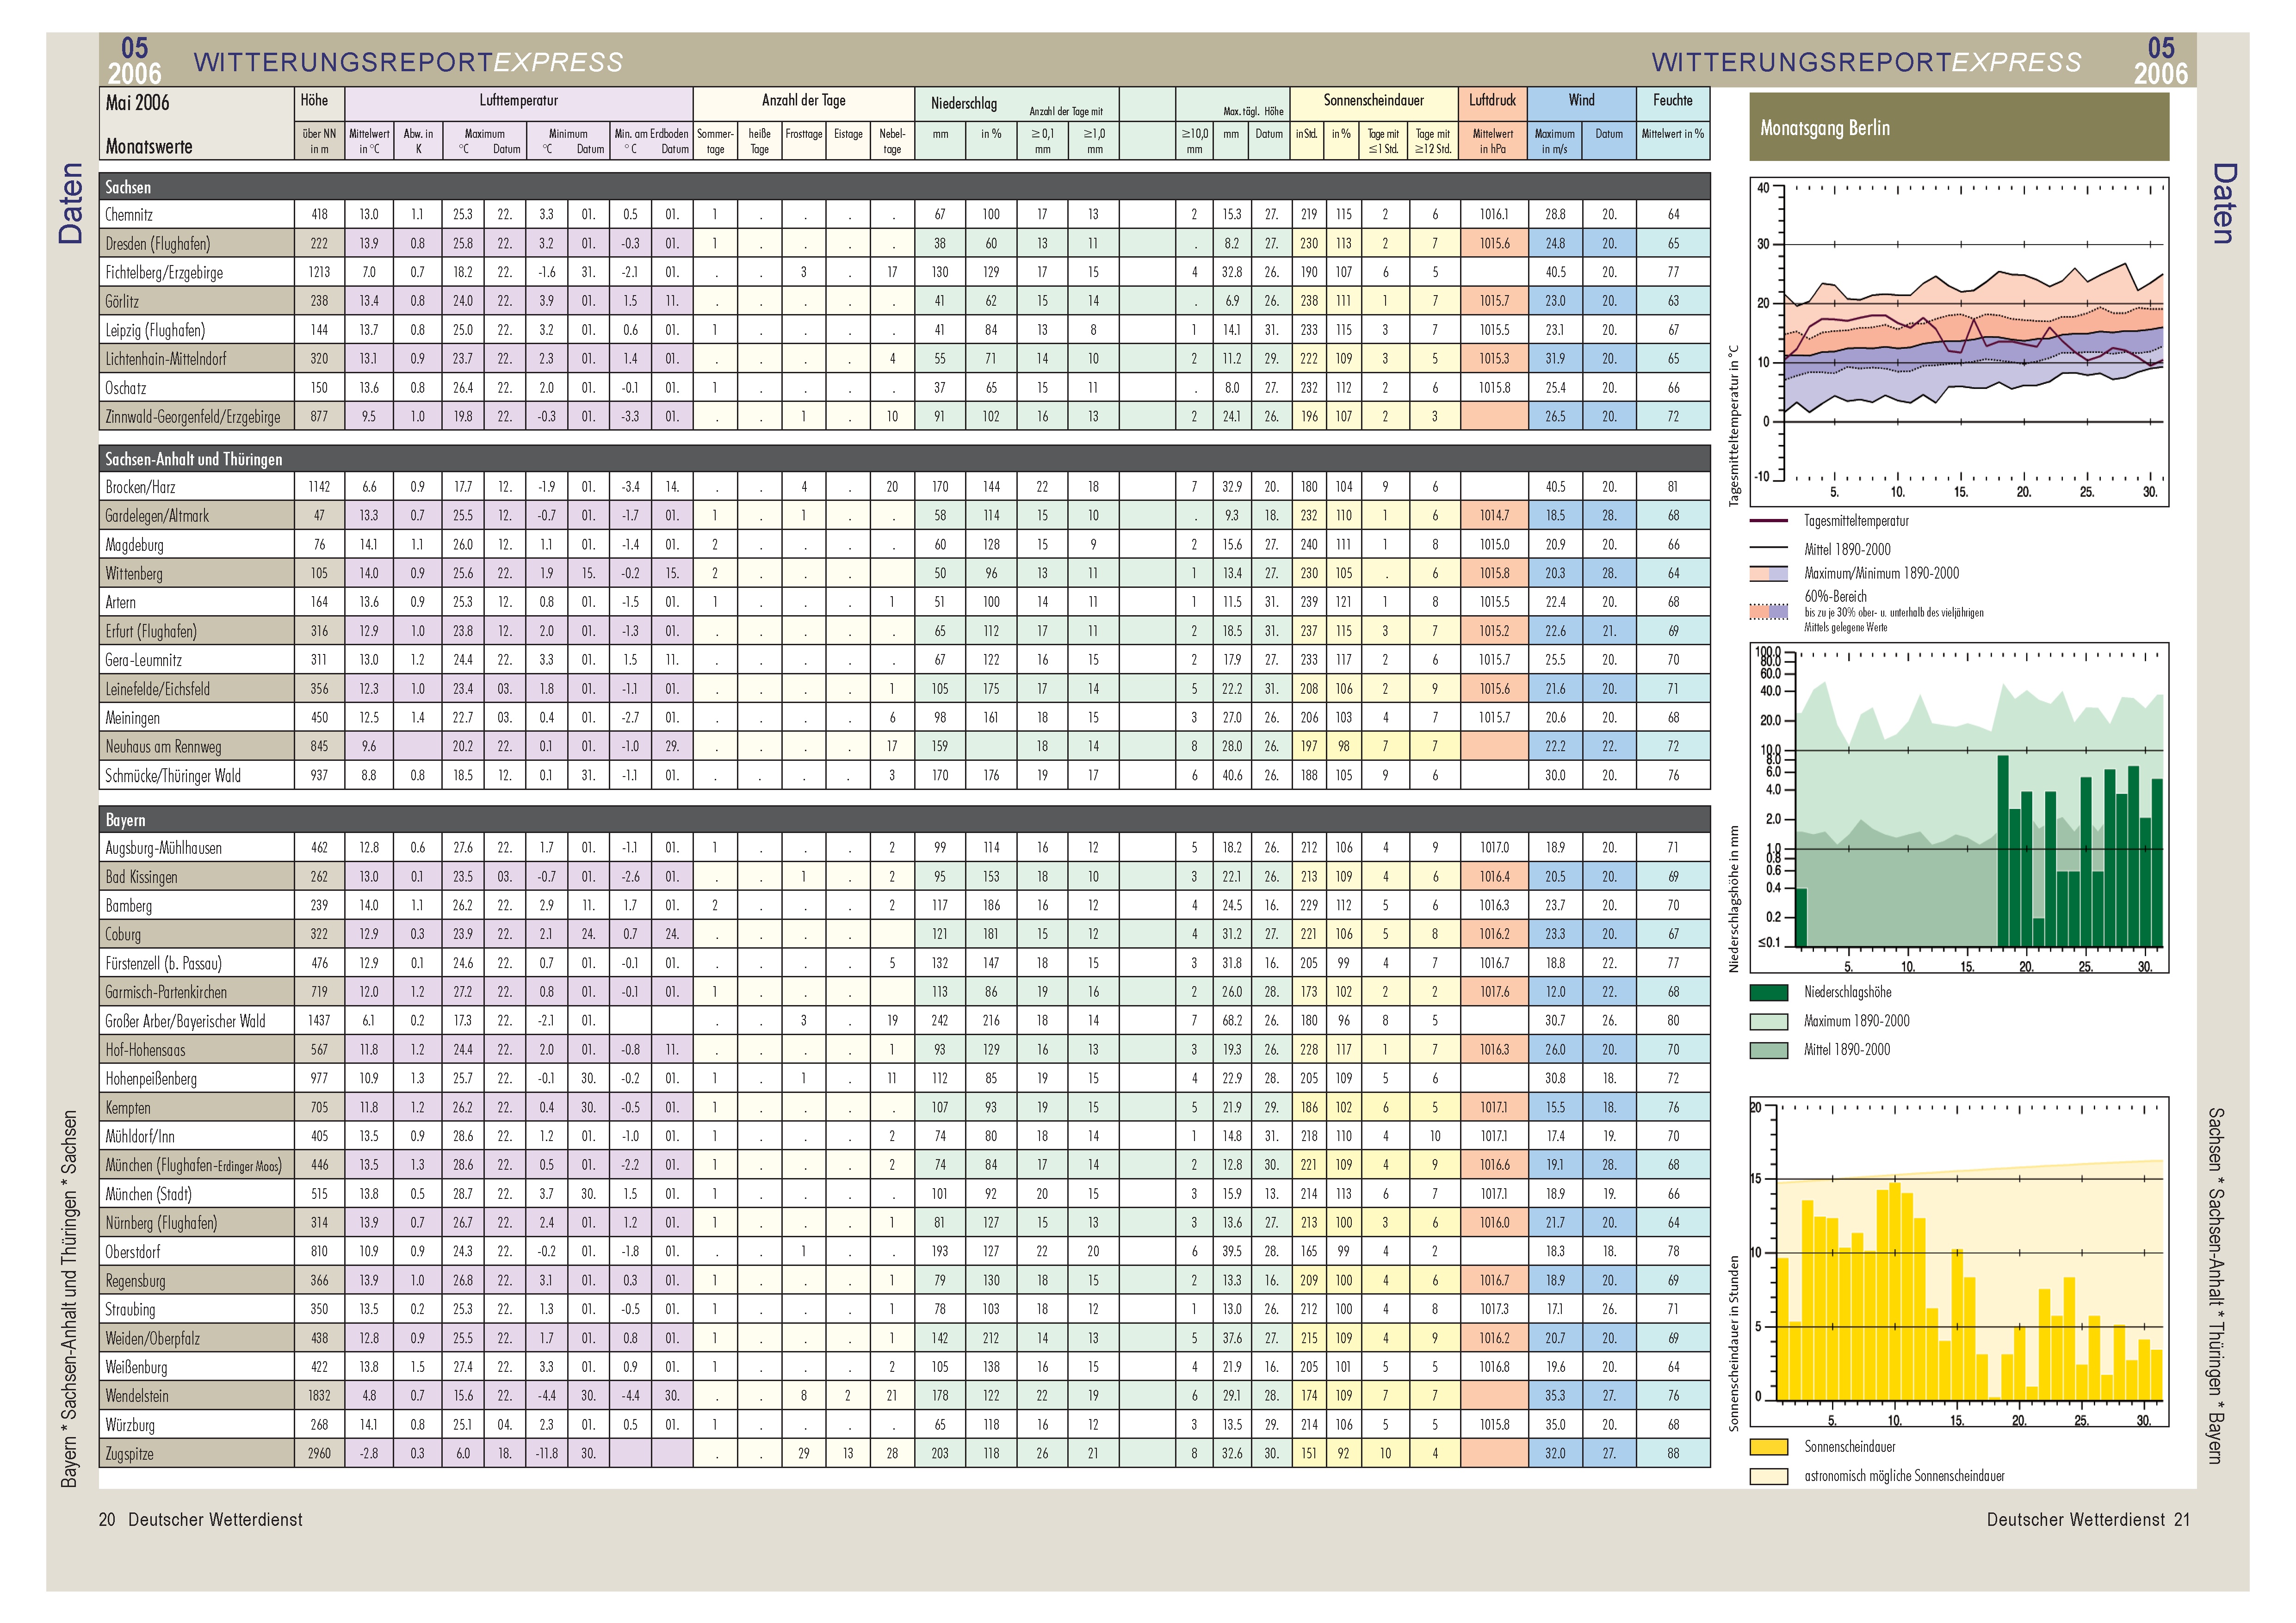Click the 'Nürnberg (Flughafen)' station name
Viewport: 2296px width, 1623px height.
[x=161, y=1223]
